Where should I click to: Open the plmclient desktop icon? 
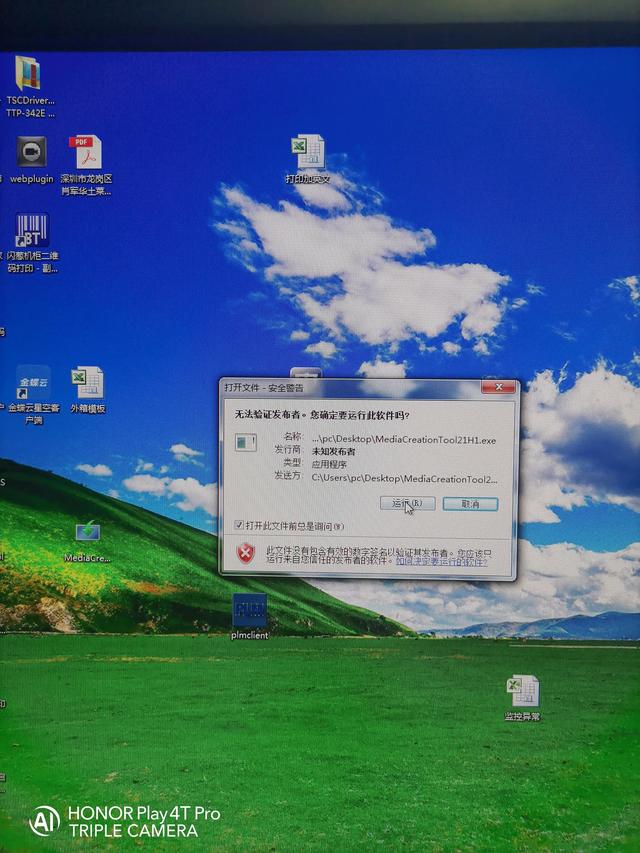pyautogui.click(x=249, y=611)
